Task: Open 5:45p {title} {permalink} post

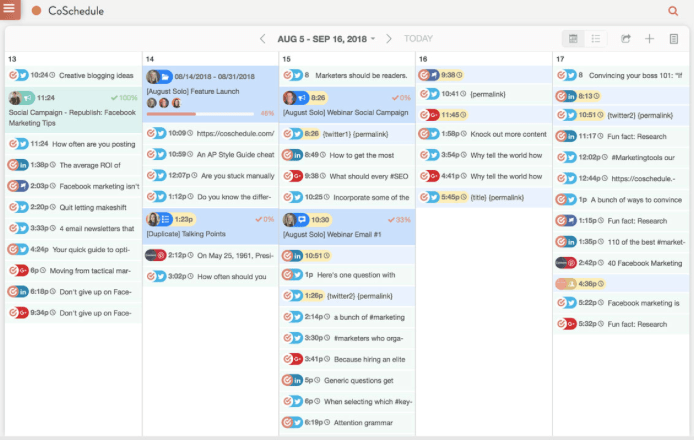Action: [x=484, y=197]
